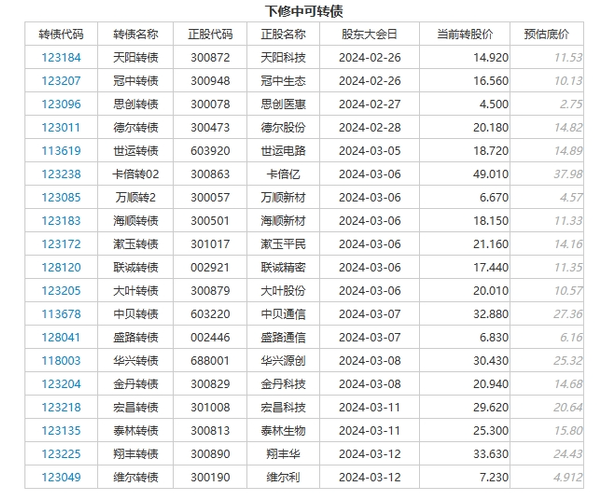Click stock code 002446

(210, 337)
